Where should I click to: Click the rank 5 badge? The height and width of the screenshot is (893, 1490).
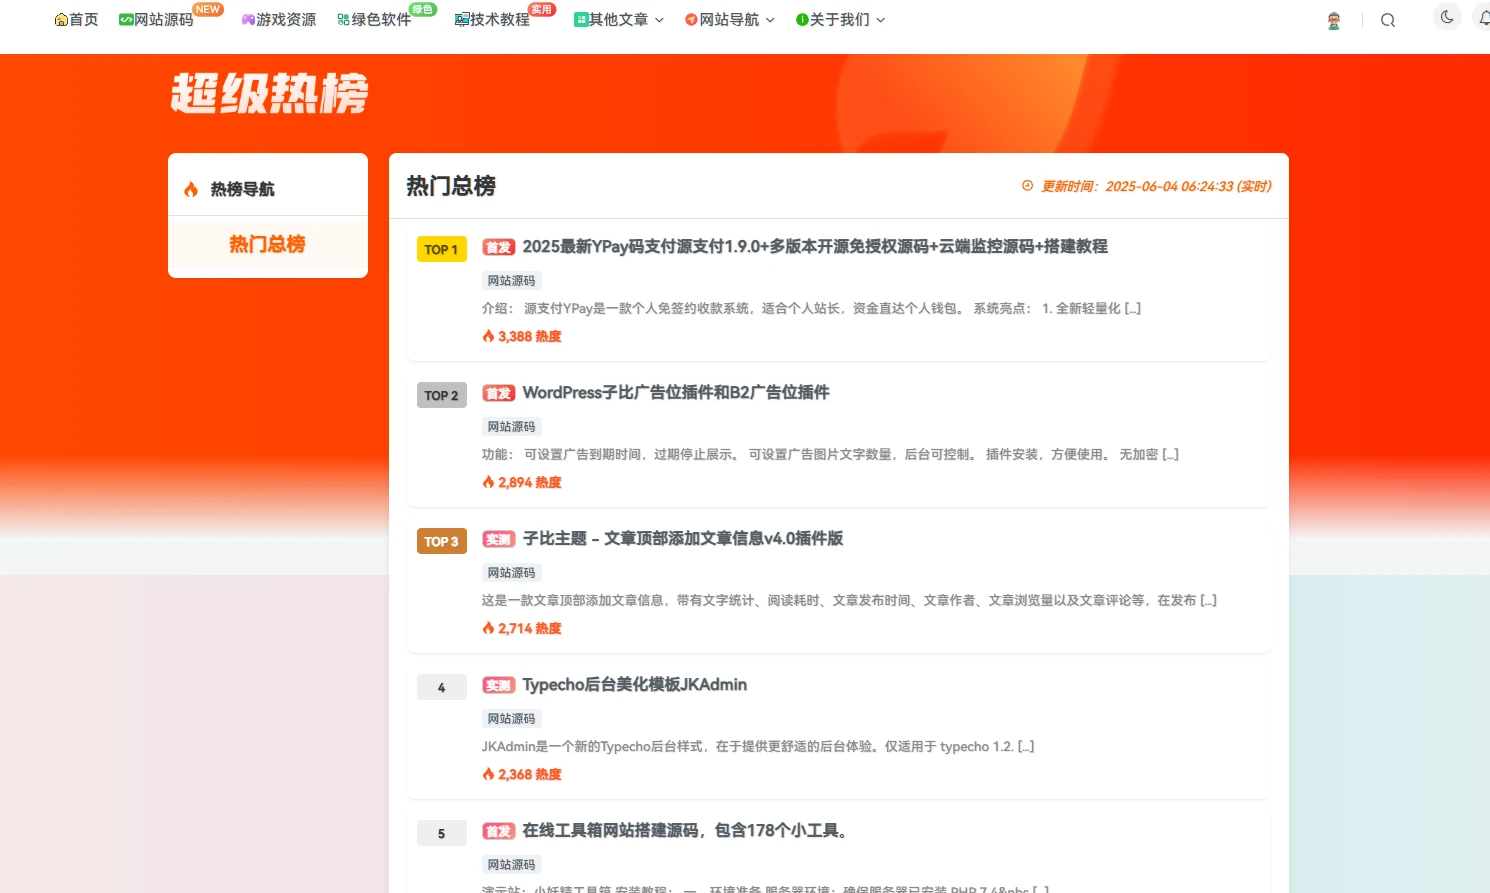coord(441,833)
